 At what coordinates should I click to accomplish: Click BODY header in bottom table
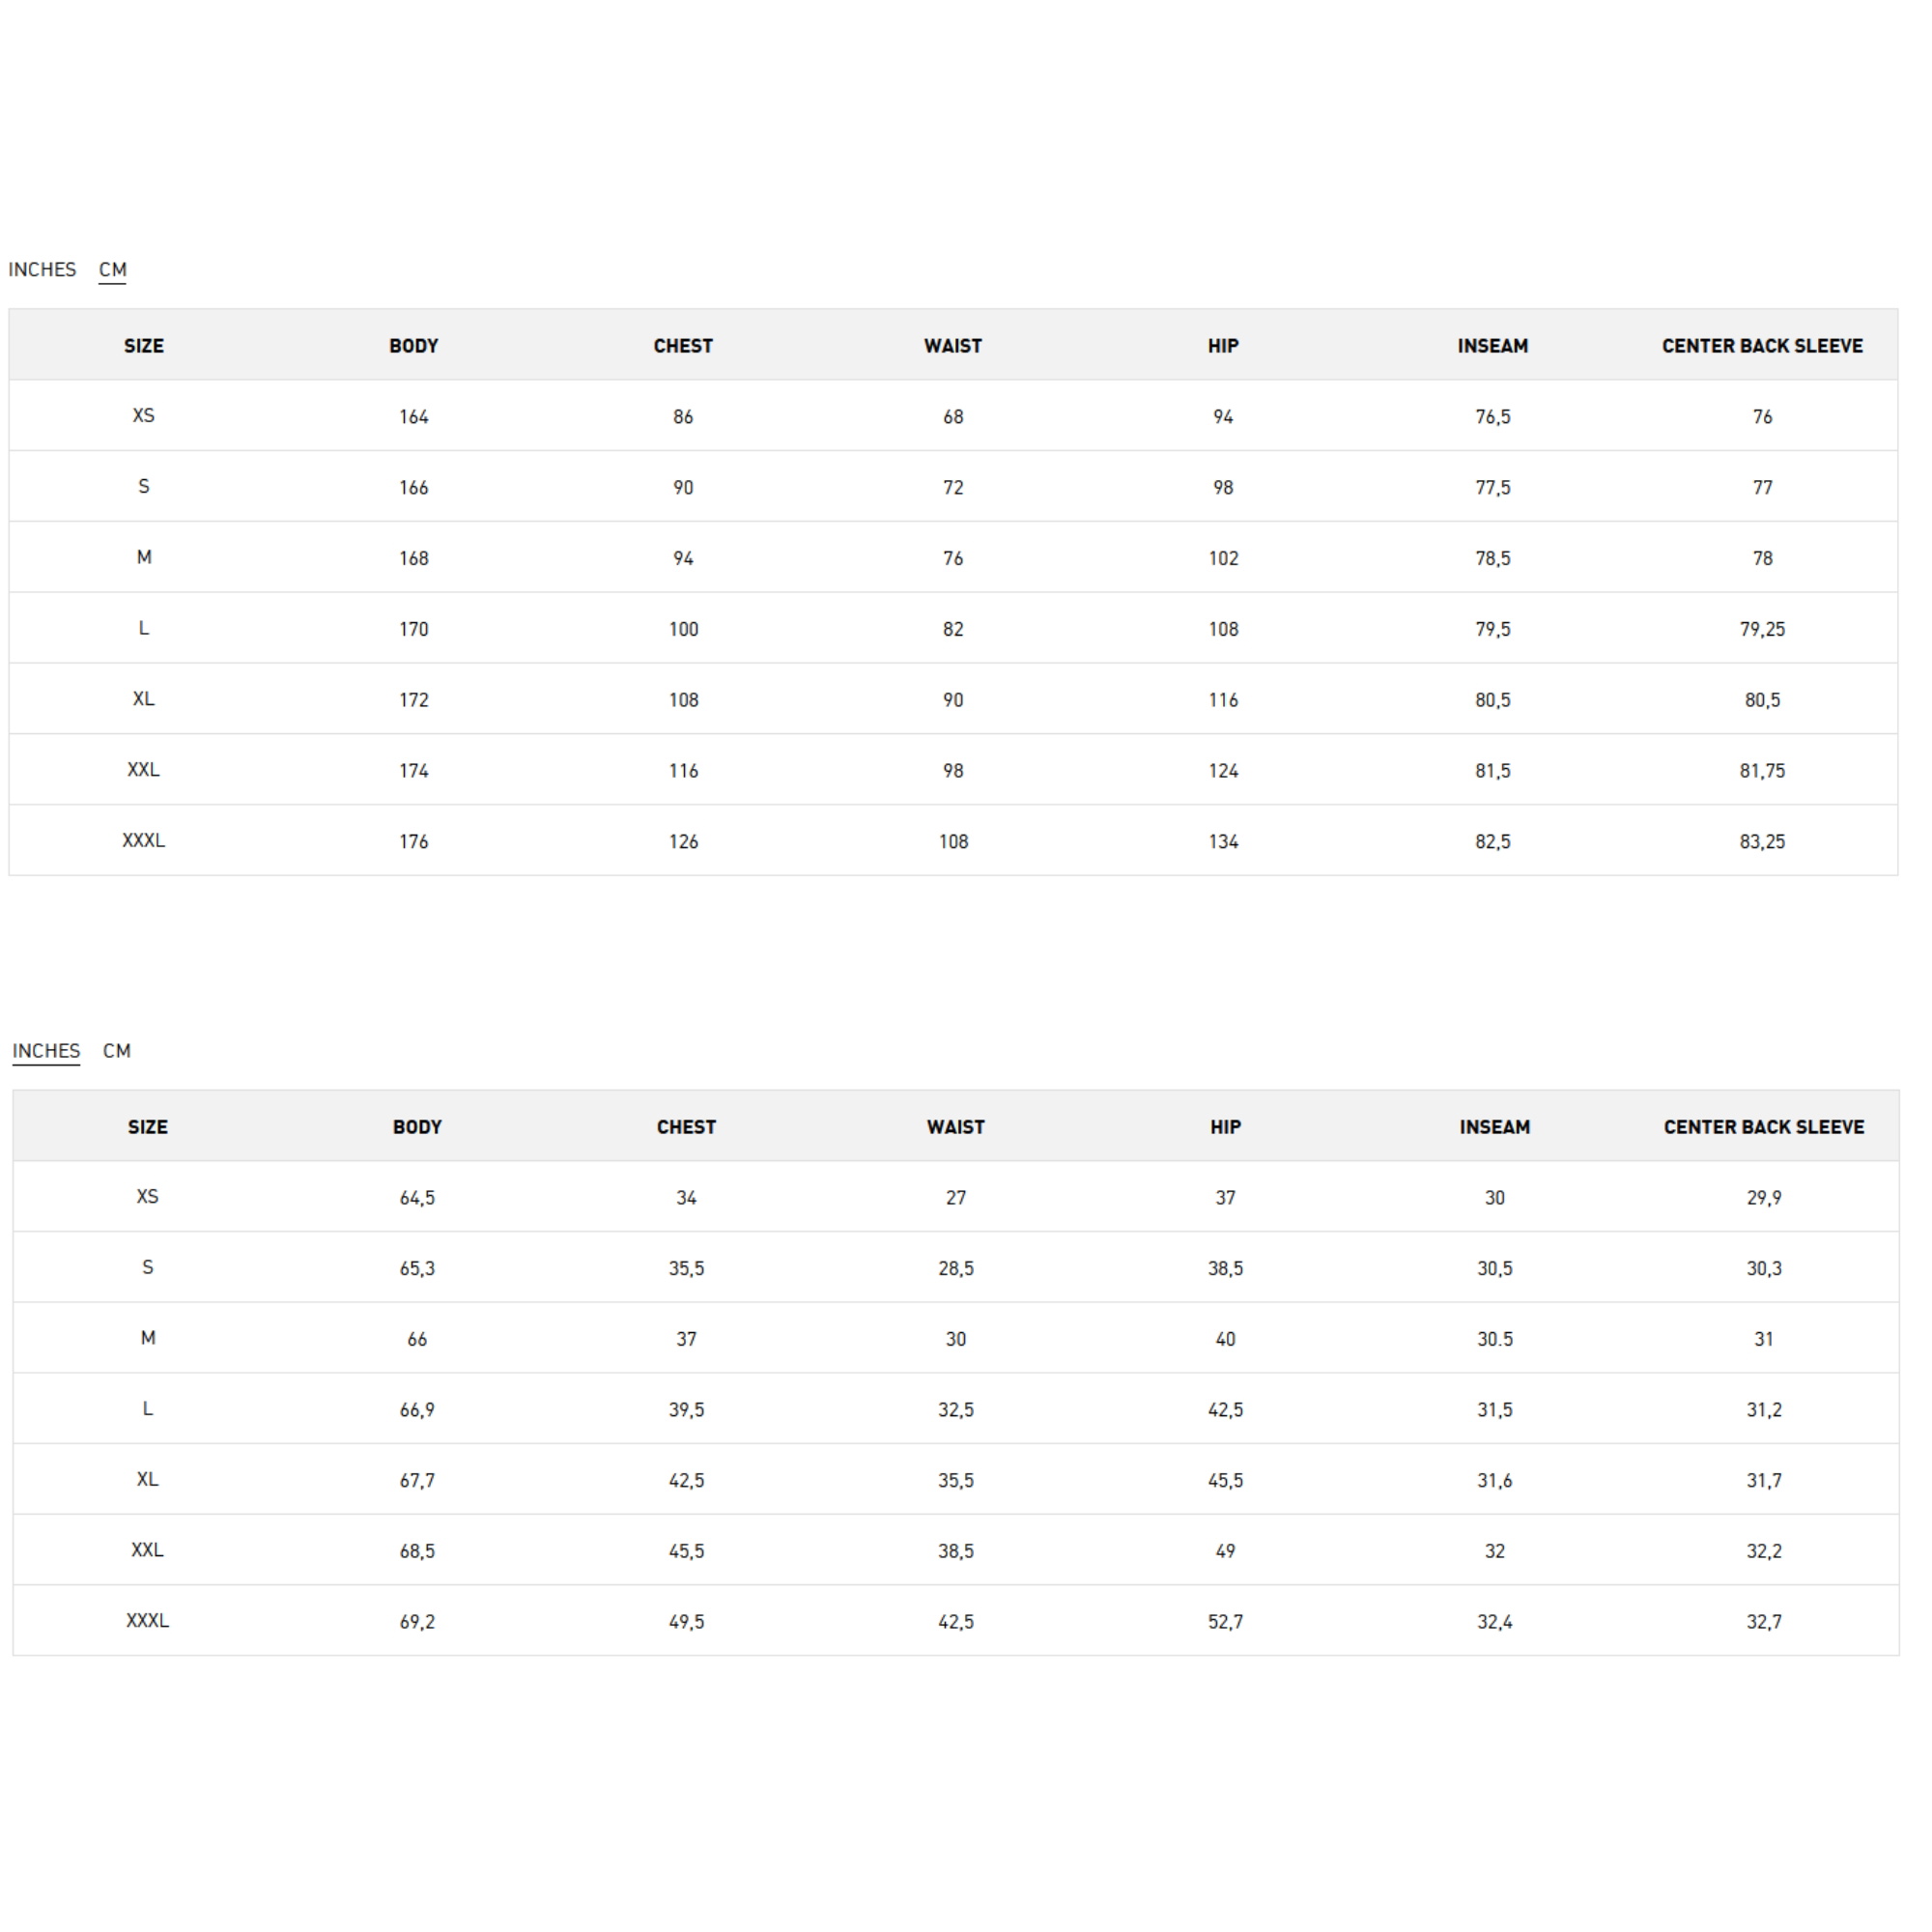click(x=417, y=1127)
